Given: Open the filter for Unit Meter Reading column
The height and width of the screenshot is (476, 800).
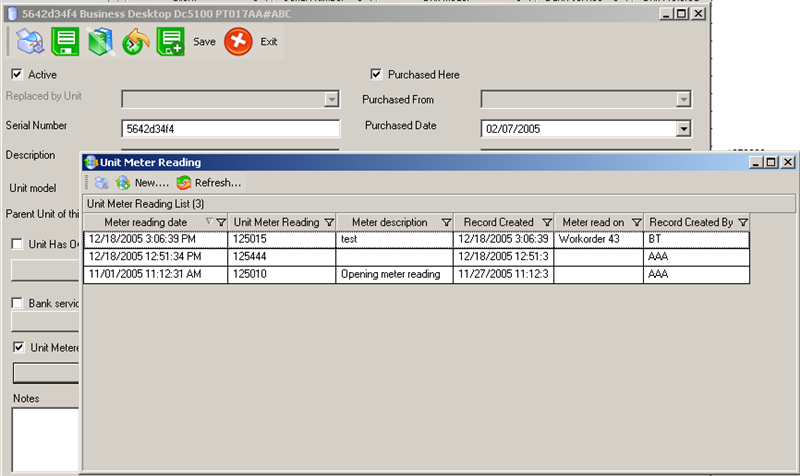Looking at the screenshot, I should [x=329, y=222].
